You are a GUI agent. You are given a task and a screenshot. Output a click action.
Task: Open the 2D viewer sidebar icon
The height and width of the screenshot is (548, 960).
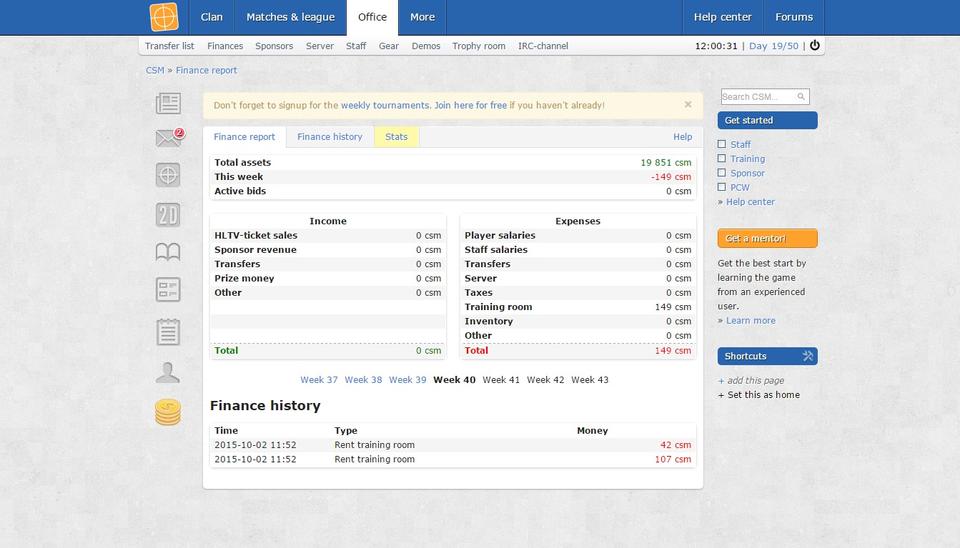(x=168, y=214)
